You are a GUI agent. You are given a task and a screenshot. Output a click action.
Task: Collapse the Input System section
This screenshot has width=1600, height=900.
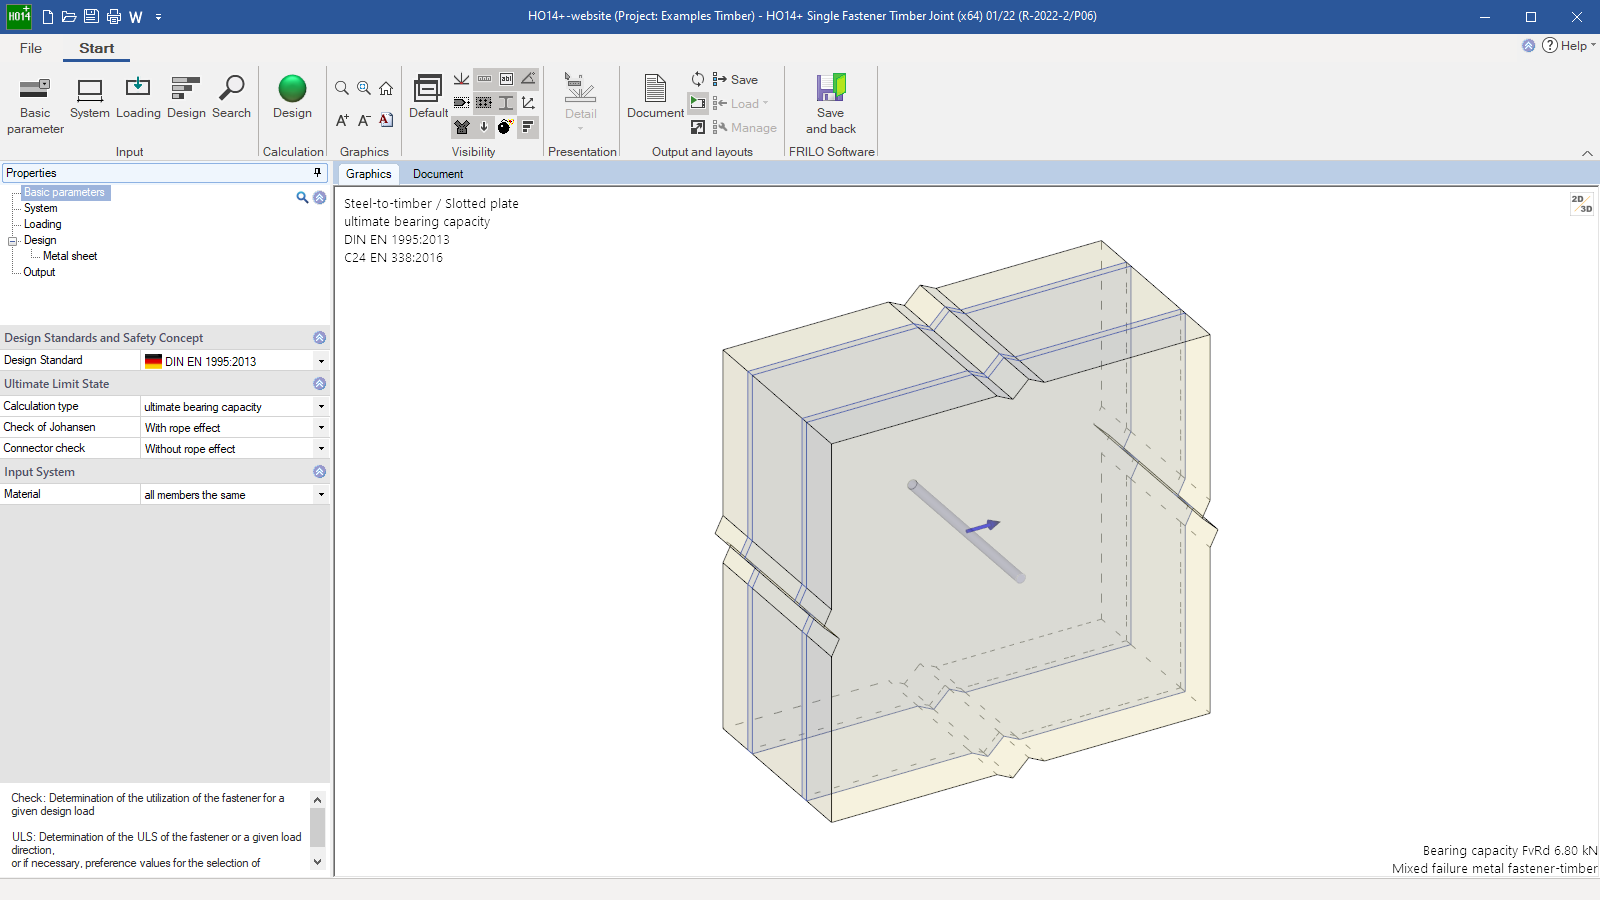(x=320, y=472)
